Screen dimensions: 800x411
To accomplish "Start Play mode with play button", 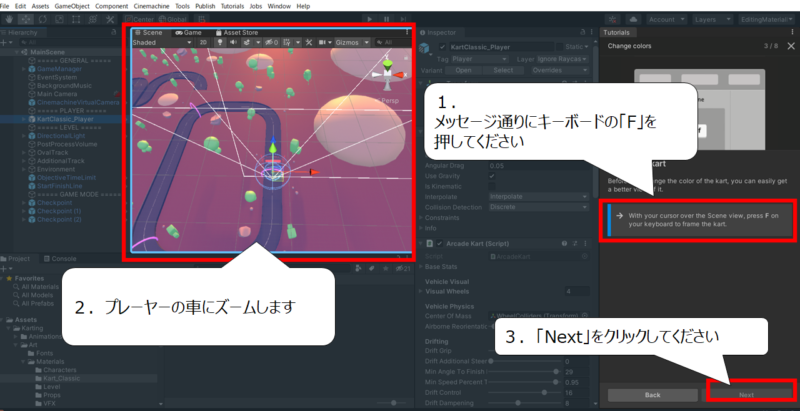I will 369,19.
